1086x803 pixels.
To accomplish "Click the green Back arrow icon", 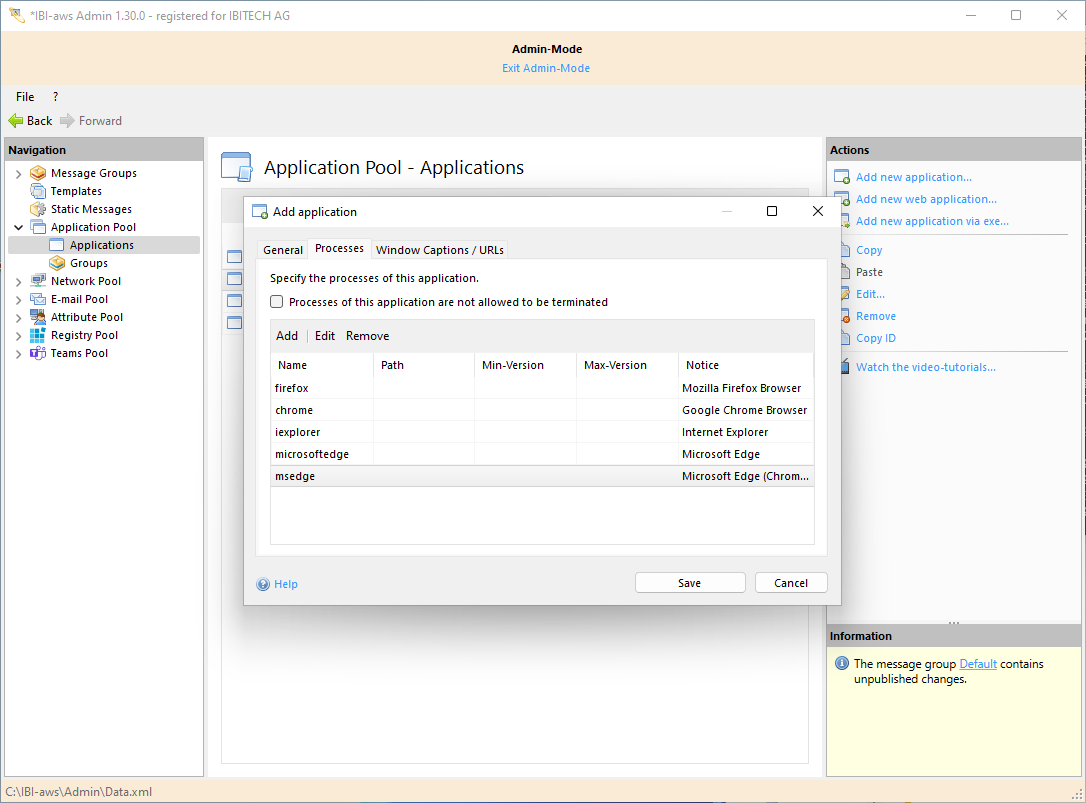I will tap(16, 120).
